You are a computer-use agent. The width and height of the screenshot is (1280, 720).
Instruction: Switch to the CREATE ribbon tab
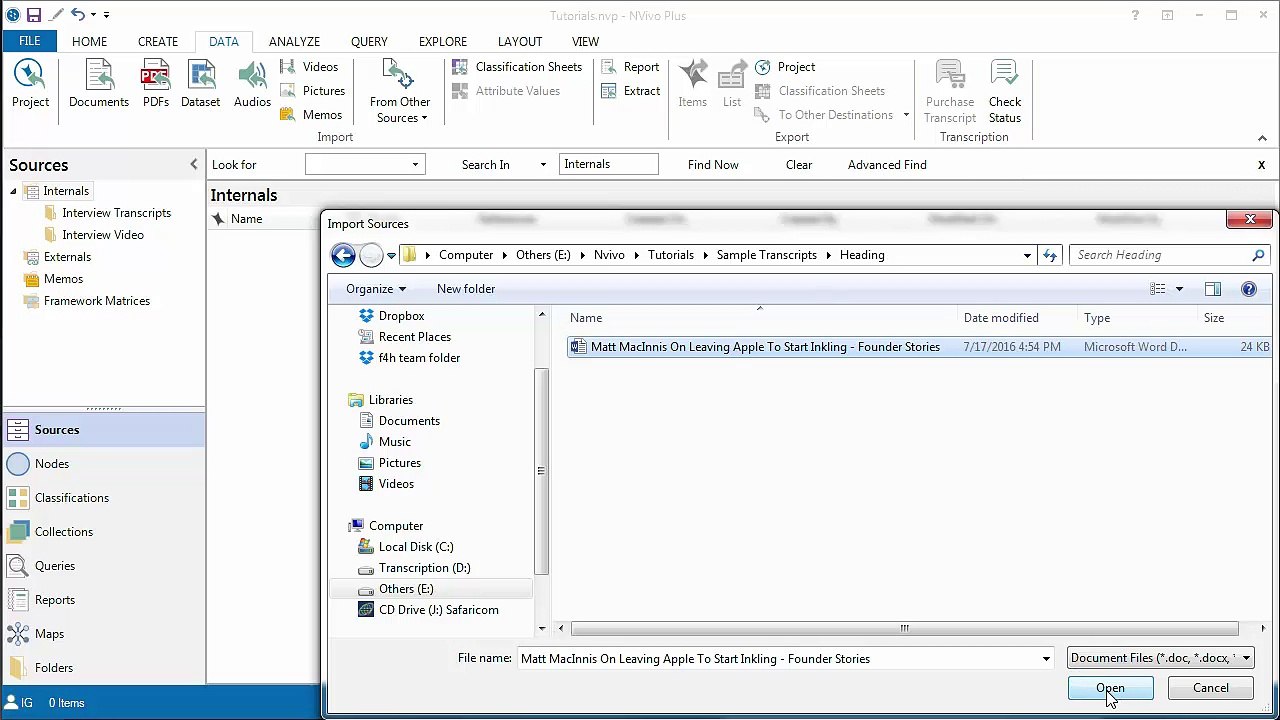(x=158, y=41)
